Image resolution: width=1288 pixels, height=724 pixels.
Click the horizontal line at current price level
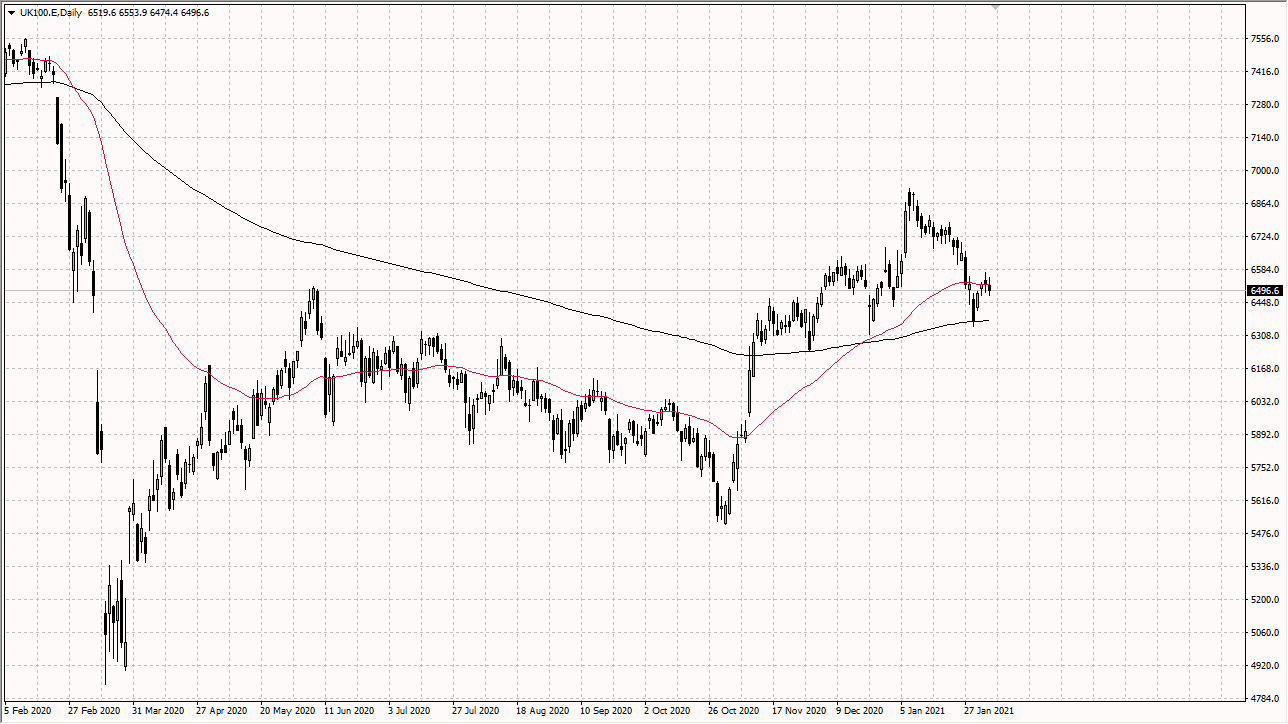pyautogui.click(x=600, y=290)
